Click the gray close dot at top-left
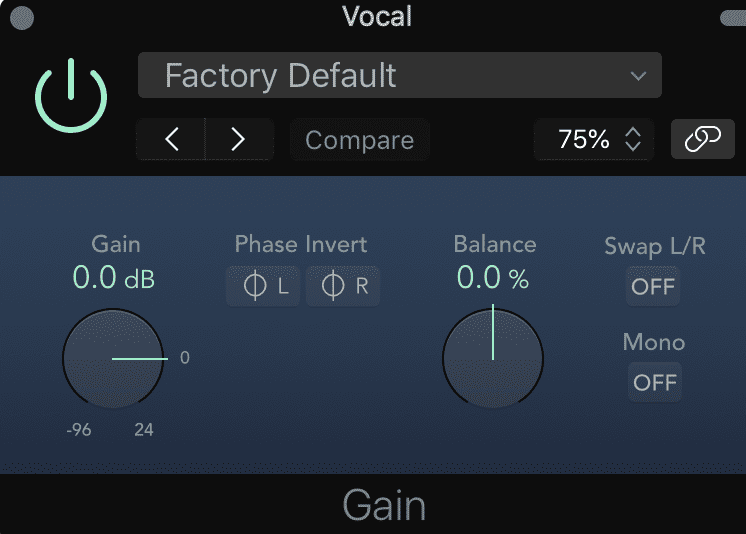Screen dimensions: 746x534 click(20, 17)
